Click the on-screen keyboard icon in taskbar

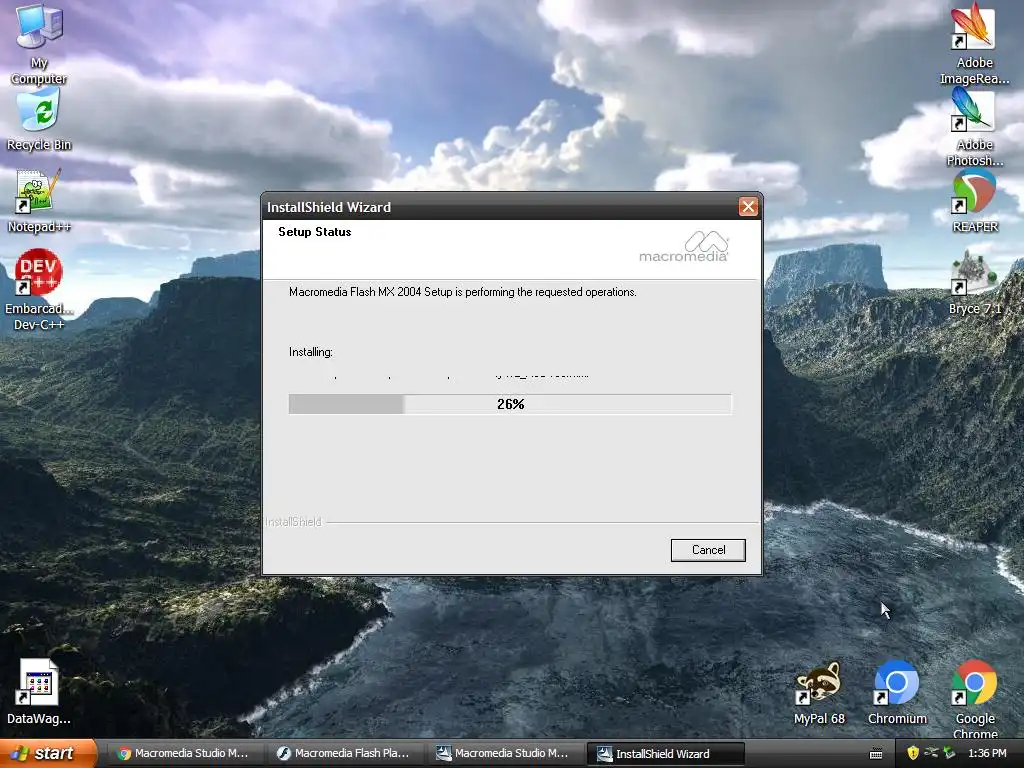[876, 754]
